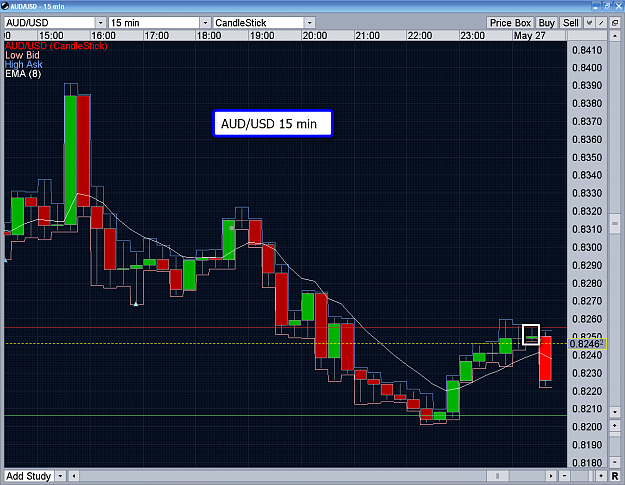The width and height of the screenshot is (625, 485).
Task: Click the 18:00 time axis label
Action: [209, 35]
